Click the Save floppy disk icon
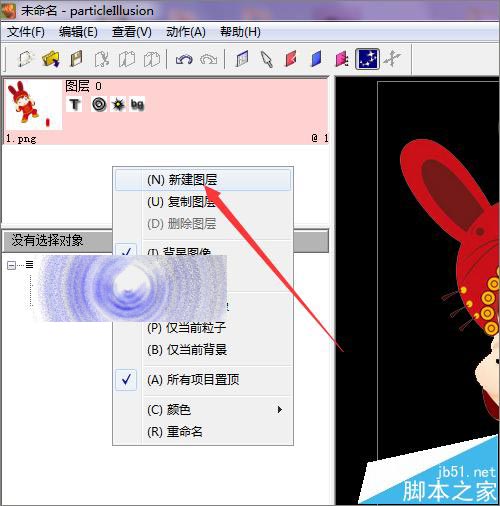Screen dimensions: 500x506 pyautogui.click(x=76, y=59)
